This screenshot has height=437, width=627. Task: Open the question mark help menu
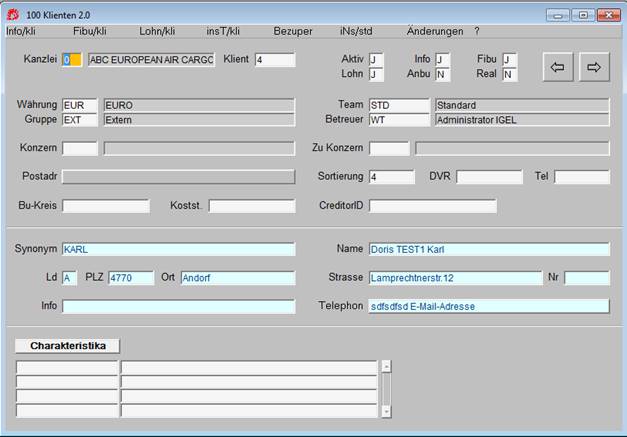[x=477, y=31]
